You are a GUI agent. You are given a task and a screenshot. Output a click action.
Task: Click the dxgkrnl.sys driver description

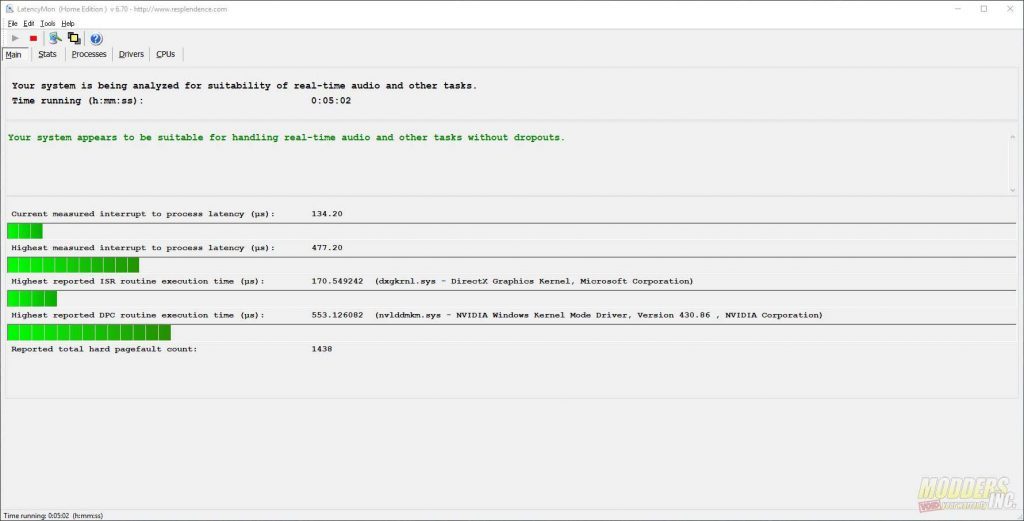(534, 281)
